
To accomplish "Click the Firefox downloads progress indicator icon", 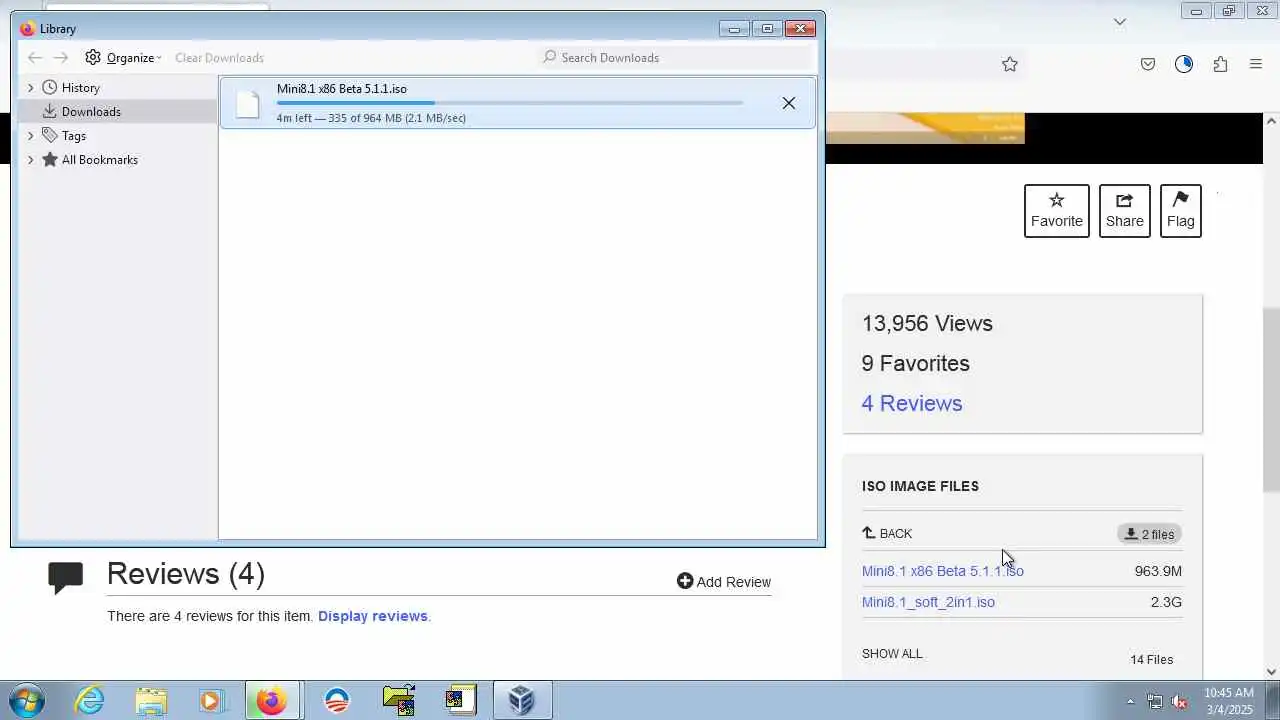I will click(1184, 64).
